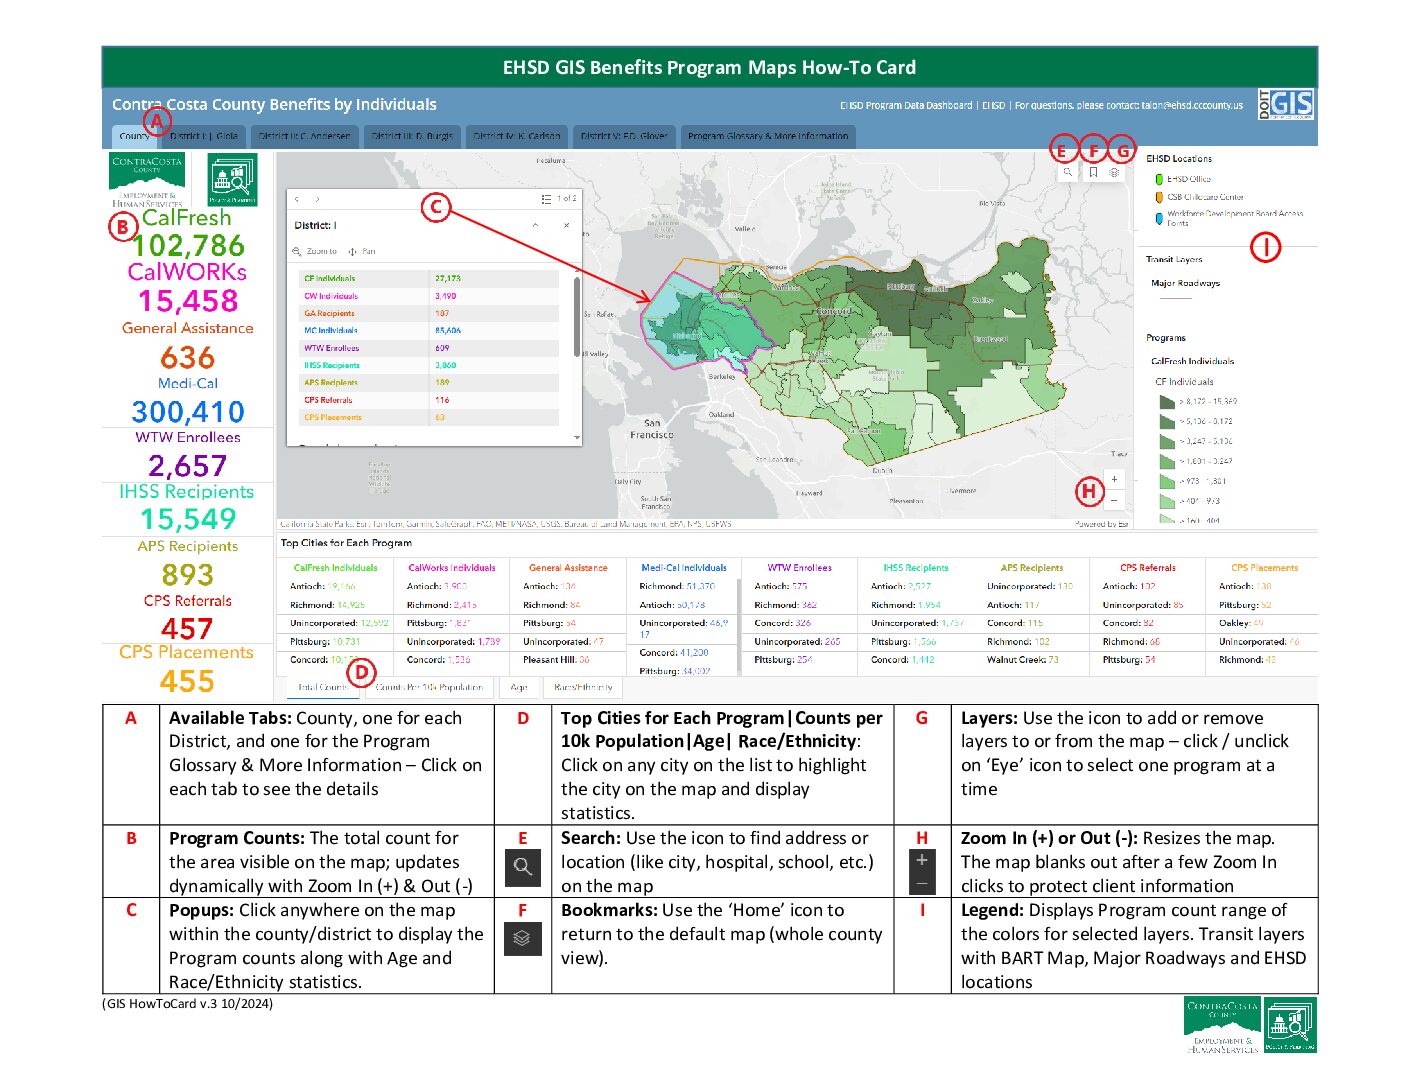Collapse the District I popup chevron

coord(535,225)
